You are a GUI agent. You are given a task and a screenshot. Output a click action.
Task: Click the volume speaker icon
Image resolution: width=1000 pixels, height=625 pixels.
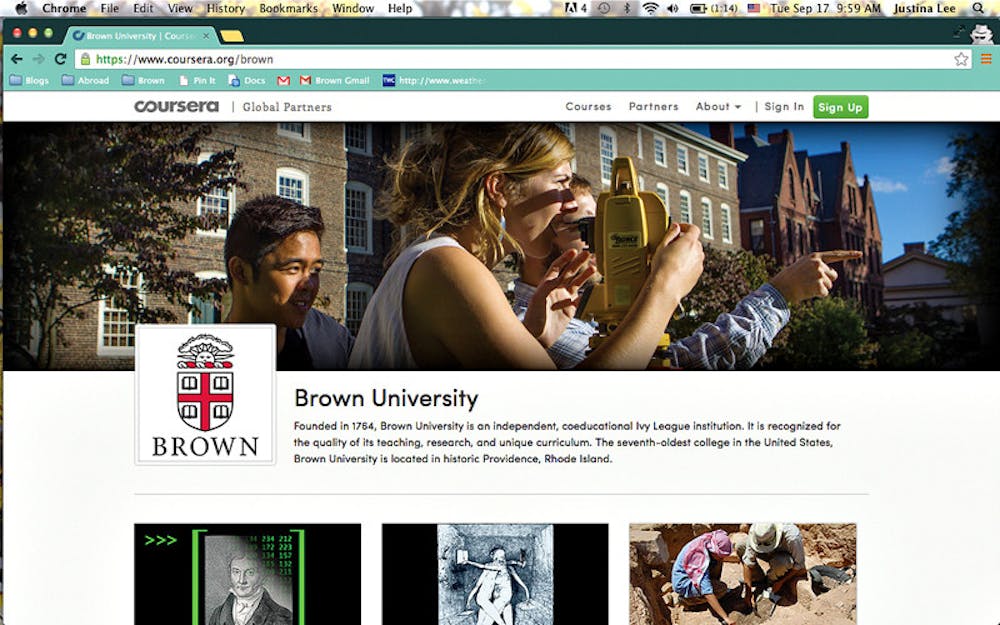click(x=672, y=8)
